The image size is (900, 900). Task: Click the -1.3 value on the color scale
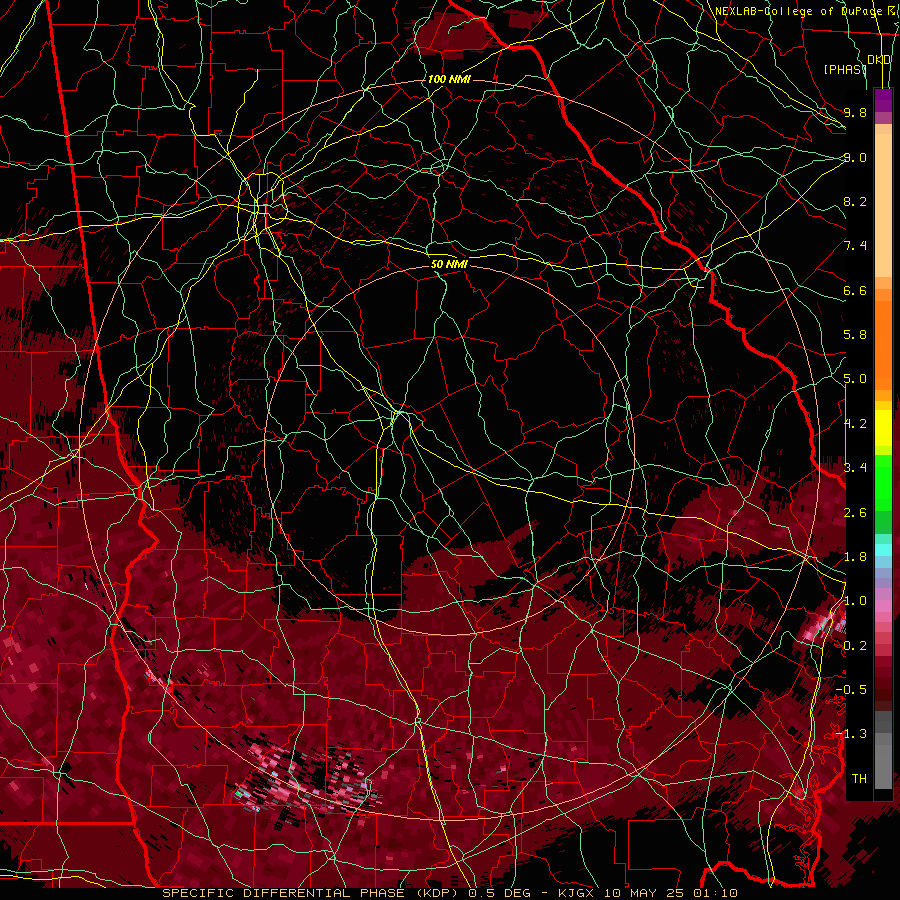coord(851,734)
